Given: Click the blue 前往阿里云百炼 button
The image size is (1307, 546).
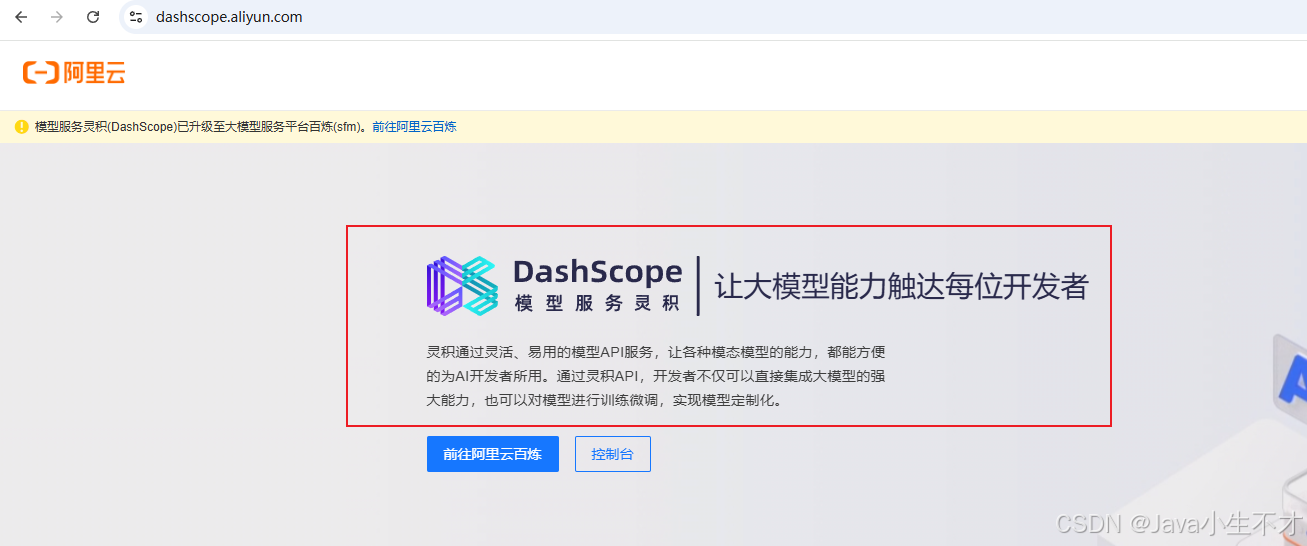Looking at the screenshot, I should point(492,454).
